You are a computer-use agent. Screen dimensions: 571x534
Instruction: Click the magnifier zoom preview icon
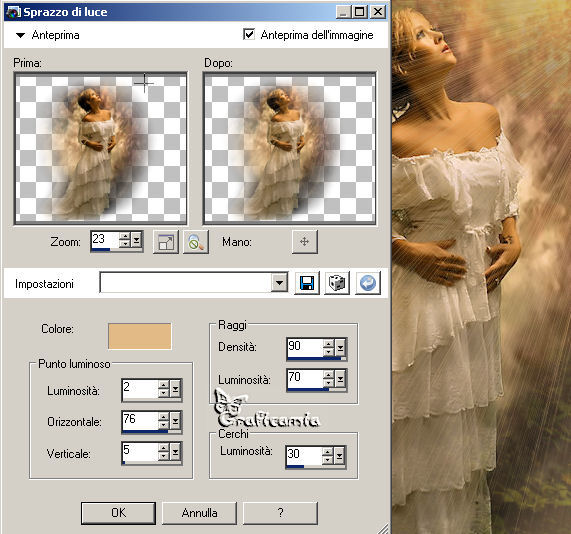196,242
